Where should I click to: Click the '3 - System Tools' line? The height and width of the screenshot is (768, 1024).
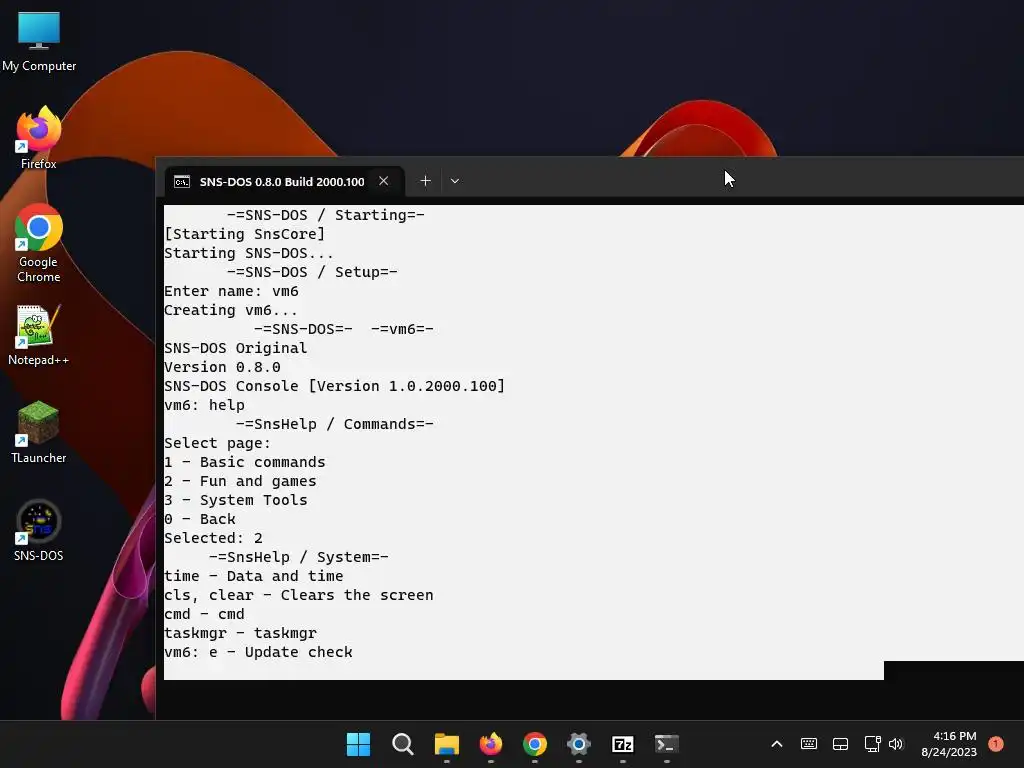click(x=236, y=500)
